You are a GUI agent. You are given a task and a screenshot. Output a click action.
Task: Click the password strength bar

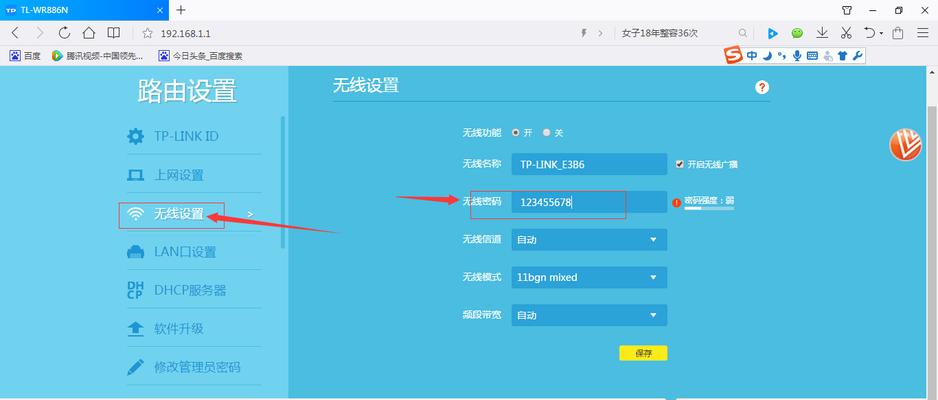[709, 209]
